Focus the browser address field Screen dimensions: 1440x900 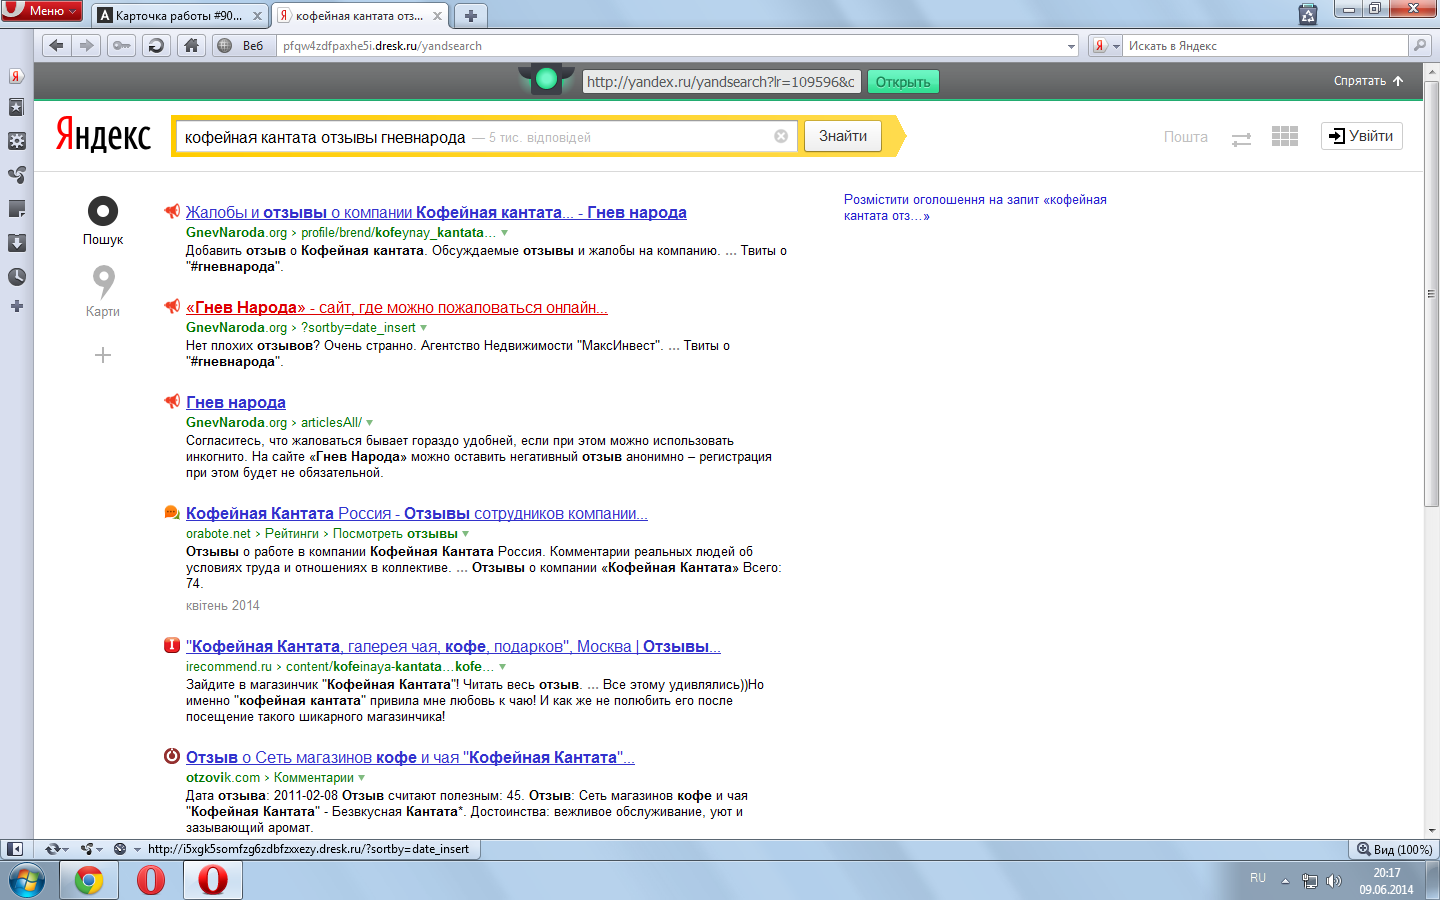pos(670,46)
